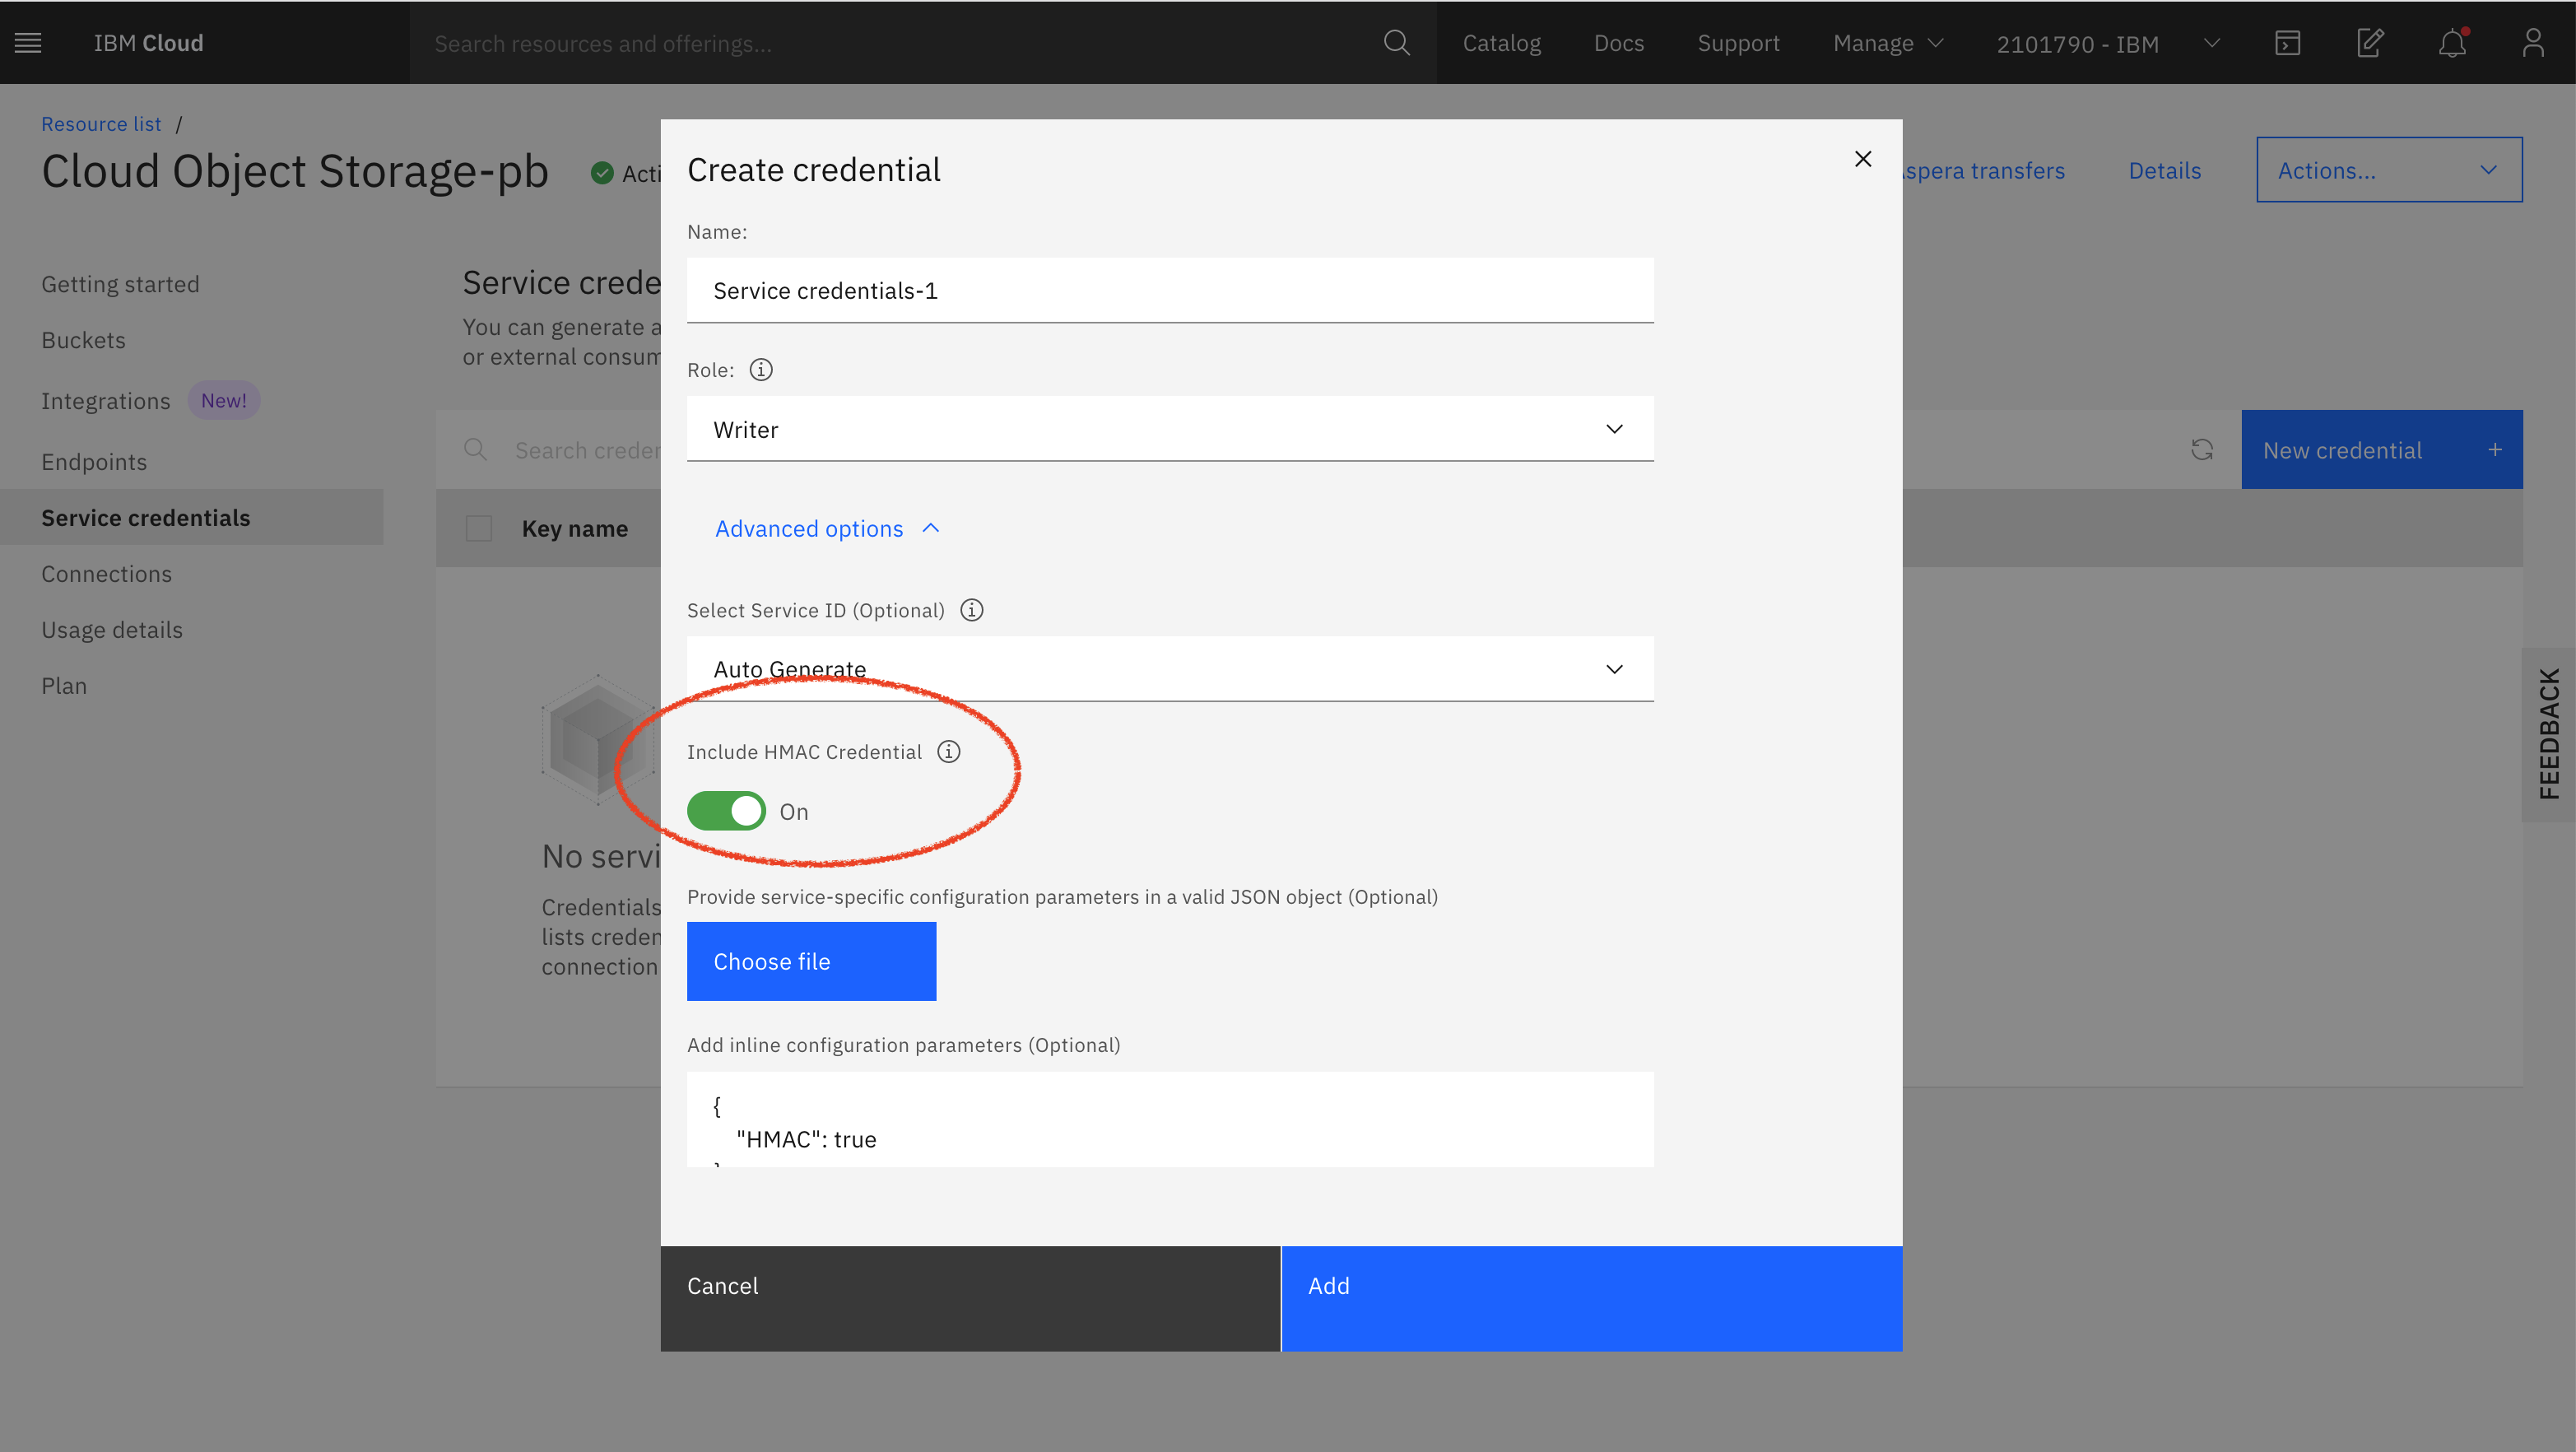Viewport: 2576px width, 1452px height.
Task: Open the Role dropdown showing Writer
Action: [x=1169, y=429]
